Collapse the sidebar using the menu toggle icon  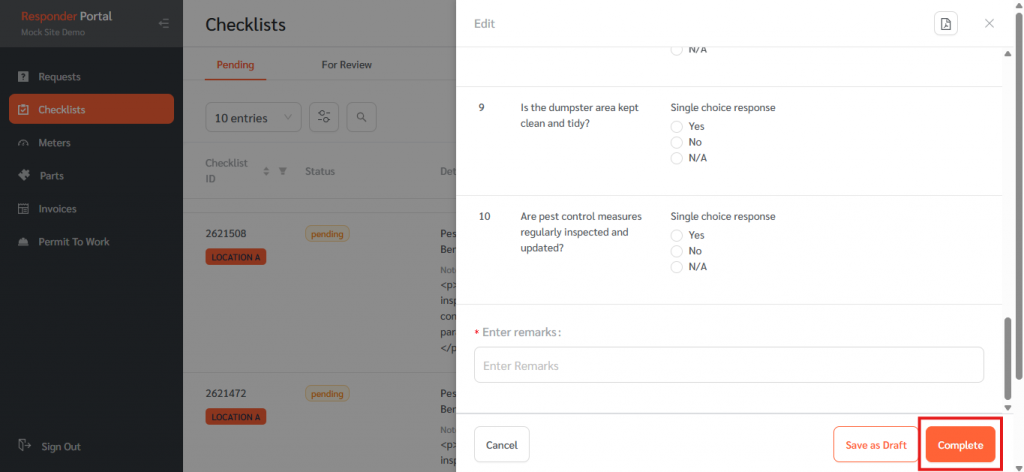[x=164, y=24]
